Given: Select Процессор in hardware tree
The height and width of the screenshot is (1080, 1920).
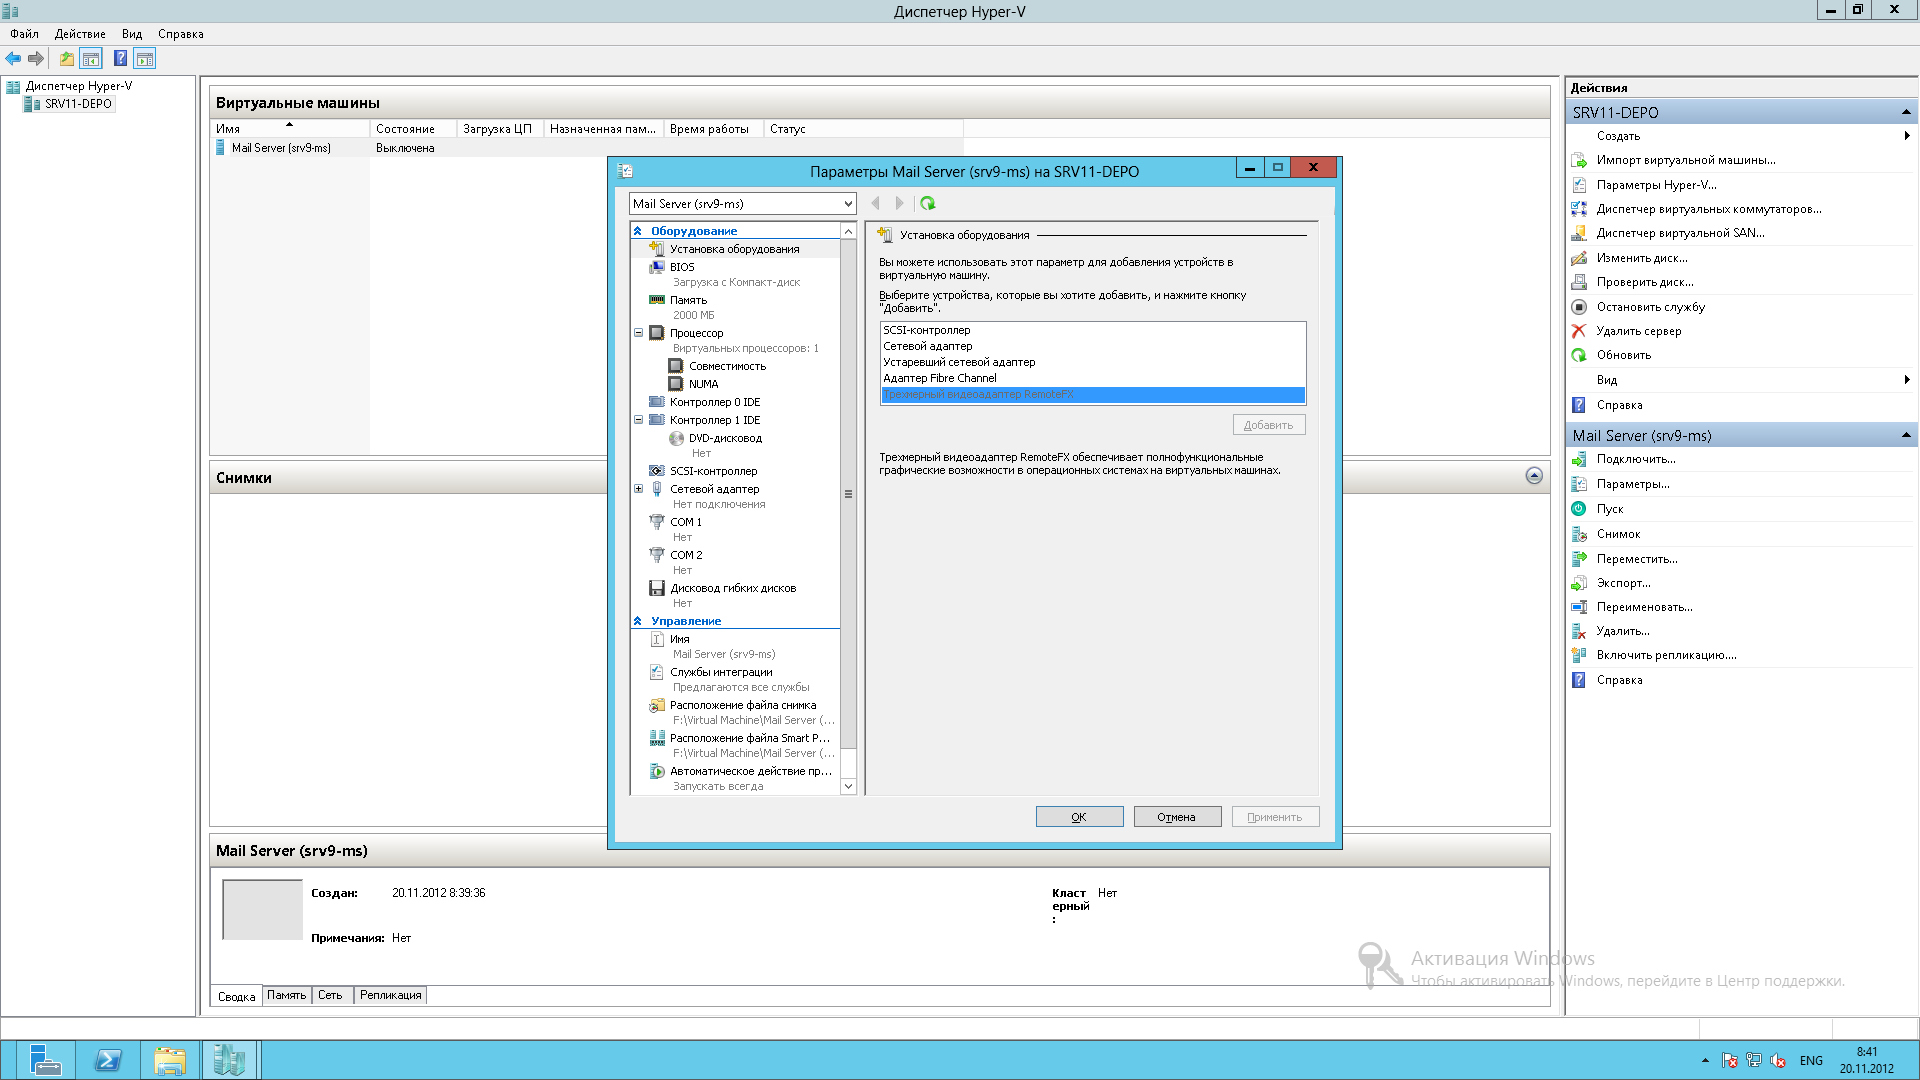Looking at the screenshot, I should [696, 333].
